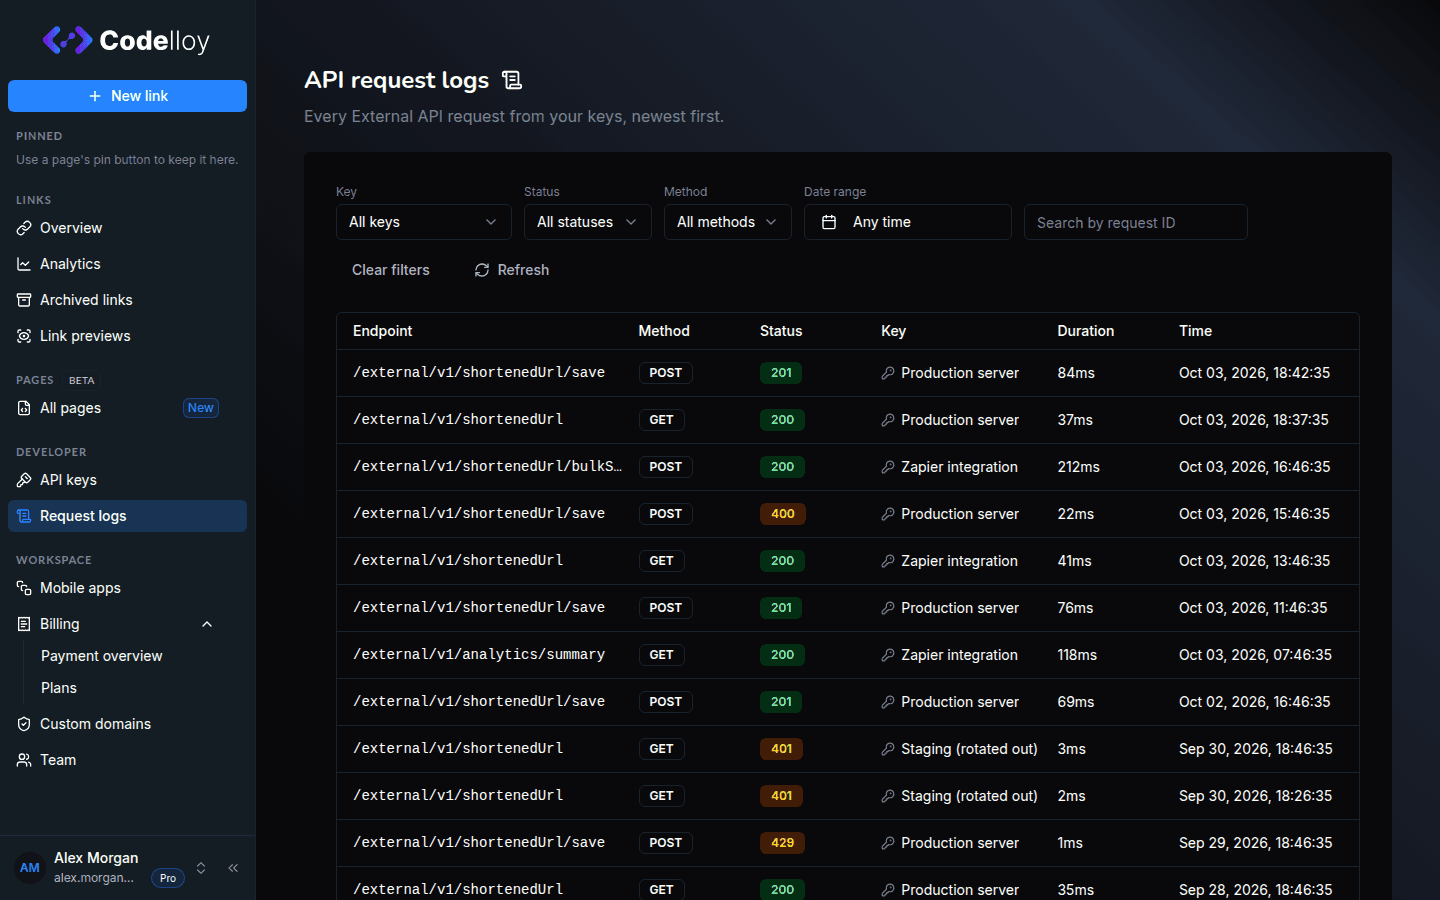
Task: Click the AM user avatar
Action: [x=30, y=868]
